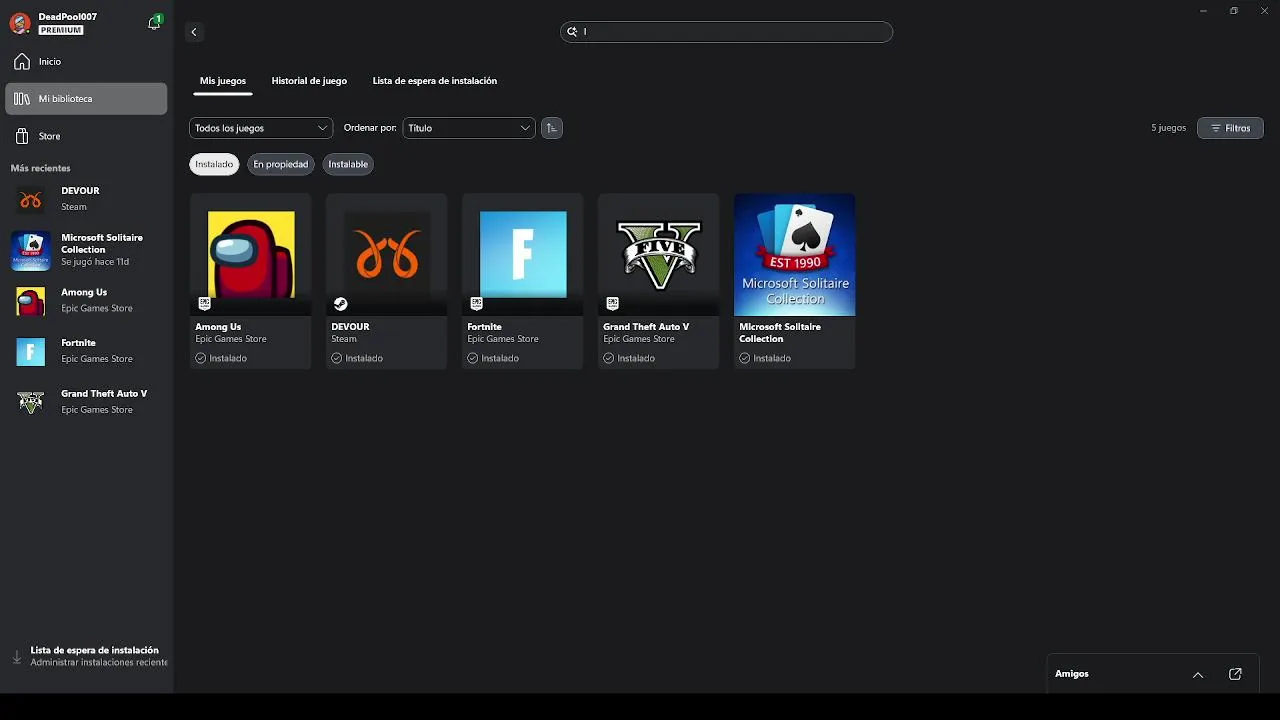This screenshot has height=720, width=1280.
Task: Click the download queue arrow icon
Action: point(17,658)
